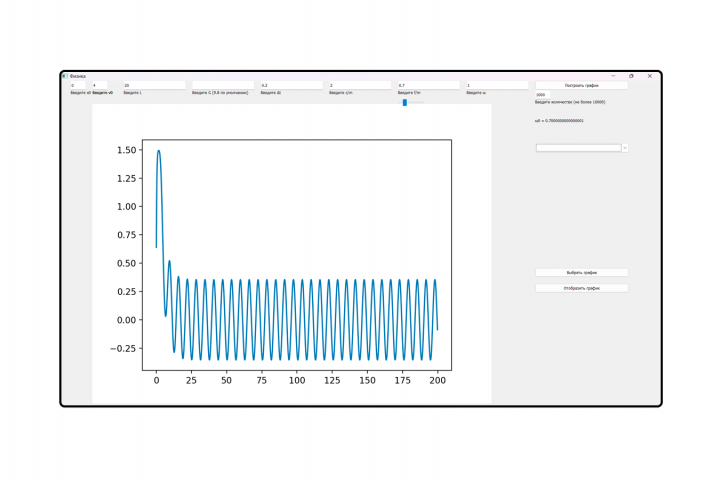Click the ω input field with value 1
This screenshot has width=720, height=480.
tap(497, 85)
